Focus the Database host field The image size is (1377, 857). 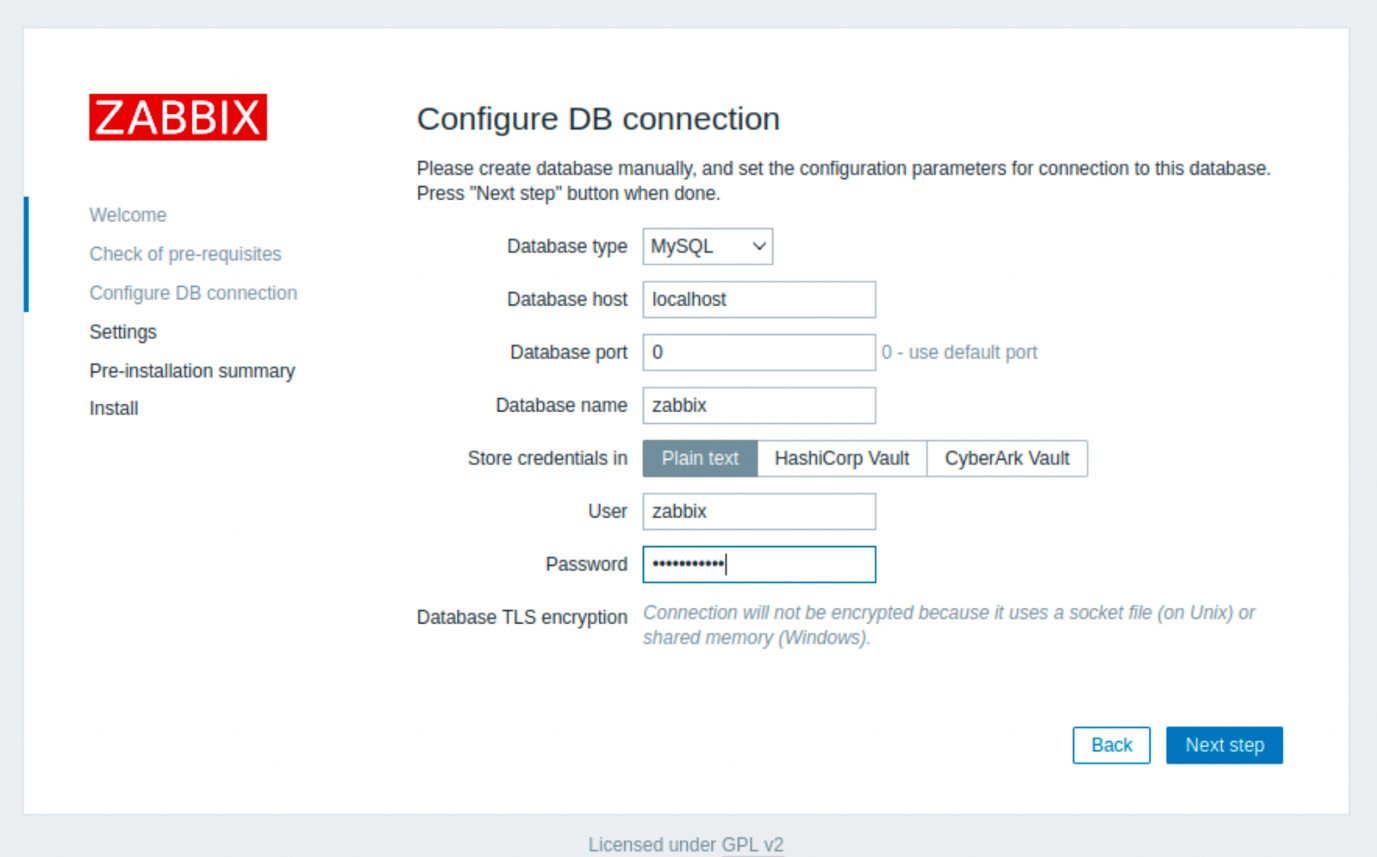click(759, 299)
